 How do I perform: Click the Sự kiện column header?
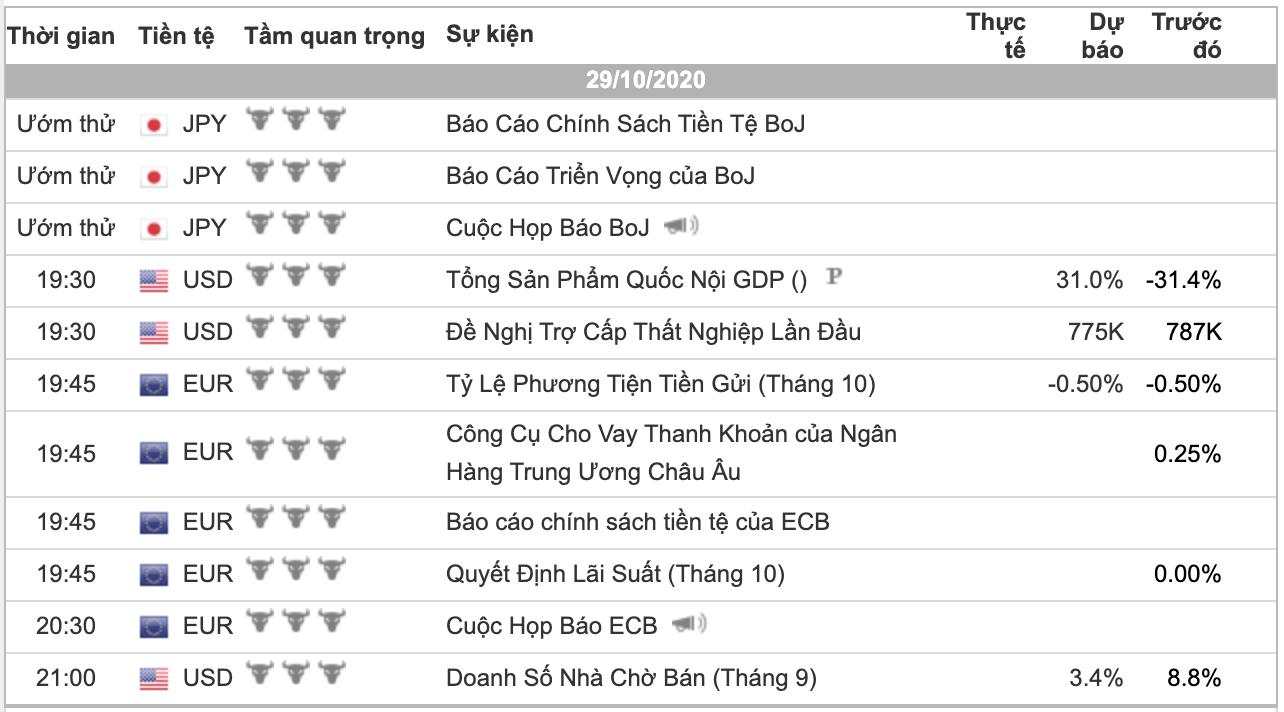point(490,35)
